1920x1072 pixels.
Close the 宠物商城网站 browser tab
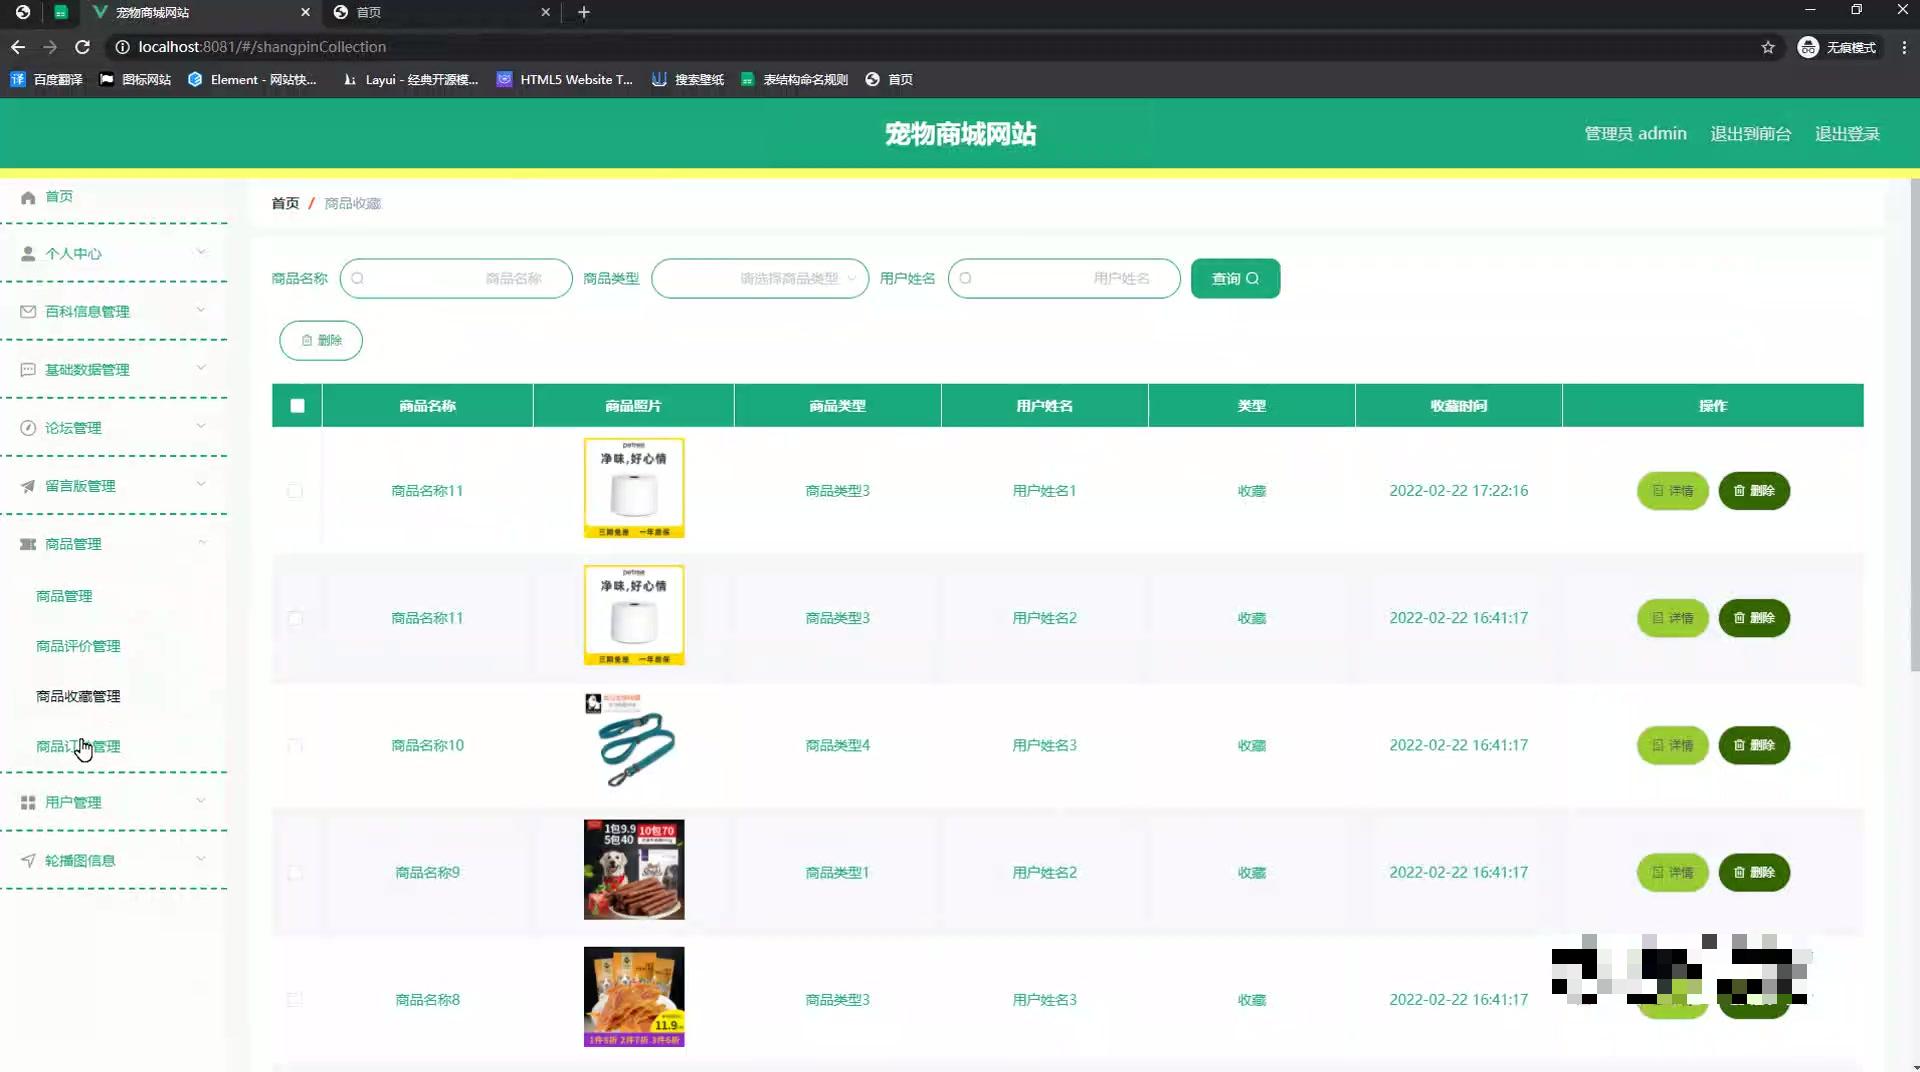click(x=305, y=12)
